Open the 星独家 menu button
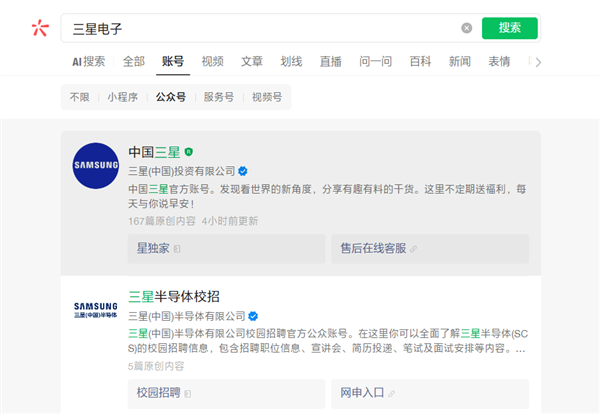Image resolution: width=600 pixels, height=414 pixels. 227,249
